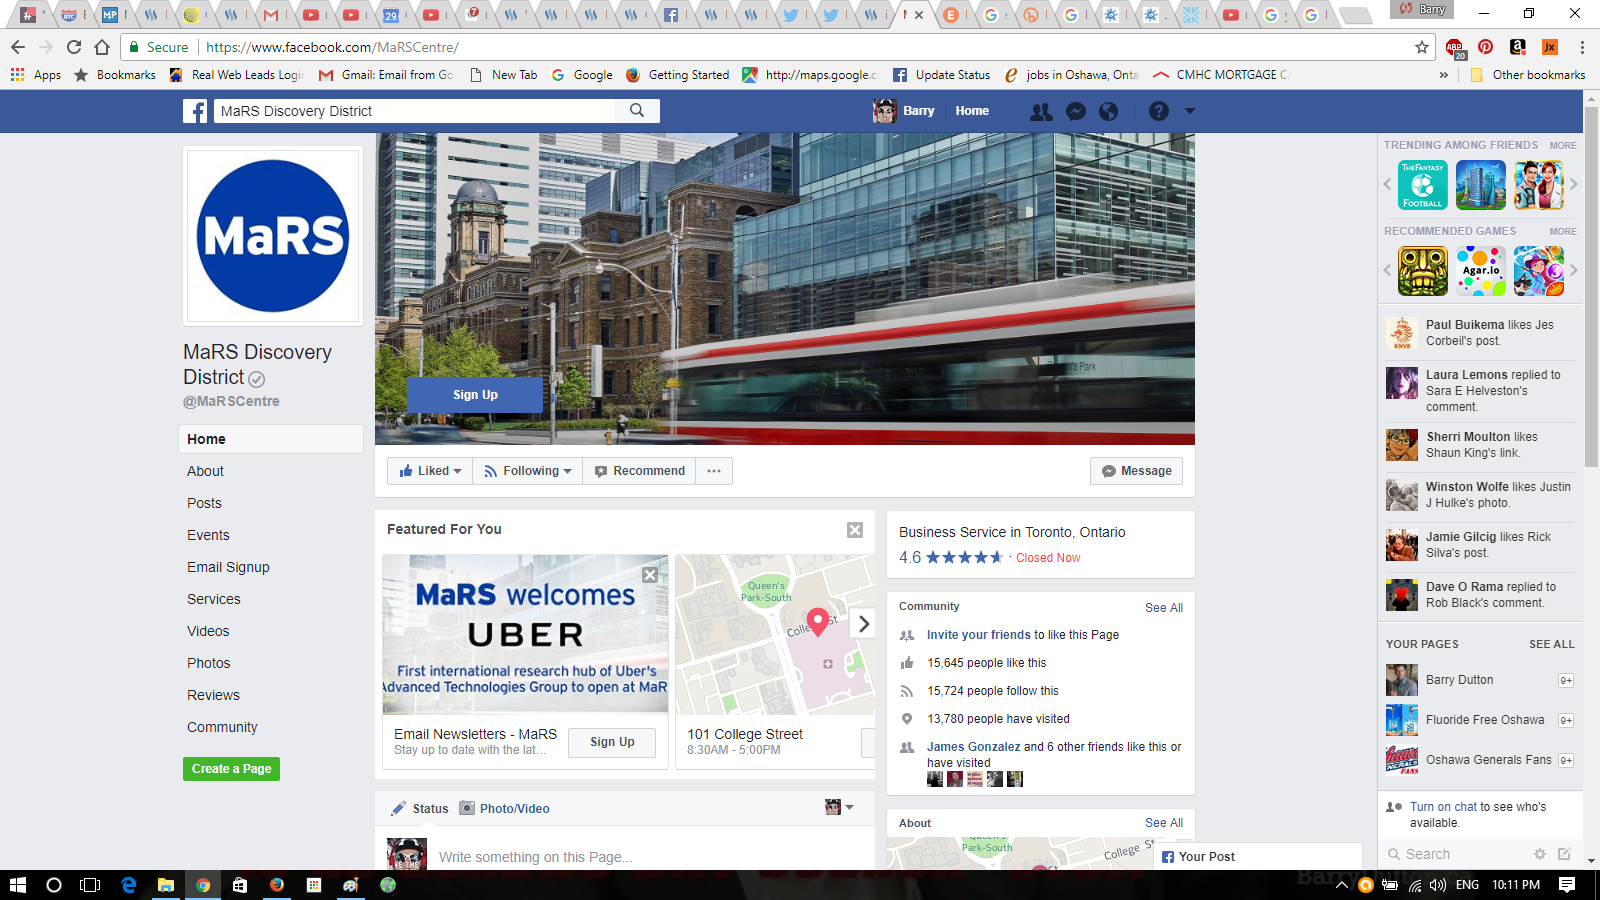The image size is (1600, 900).
Task: Open the Following dropdown button
Action: [x=527, y=471]
